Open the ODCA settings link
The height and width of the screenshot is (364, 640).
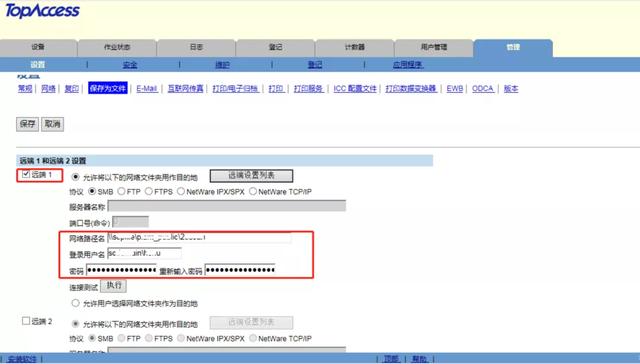483,89
